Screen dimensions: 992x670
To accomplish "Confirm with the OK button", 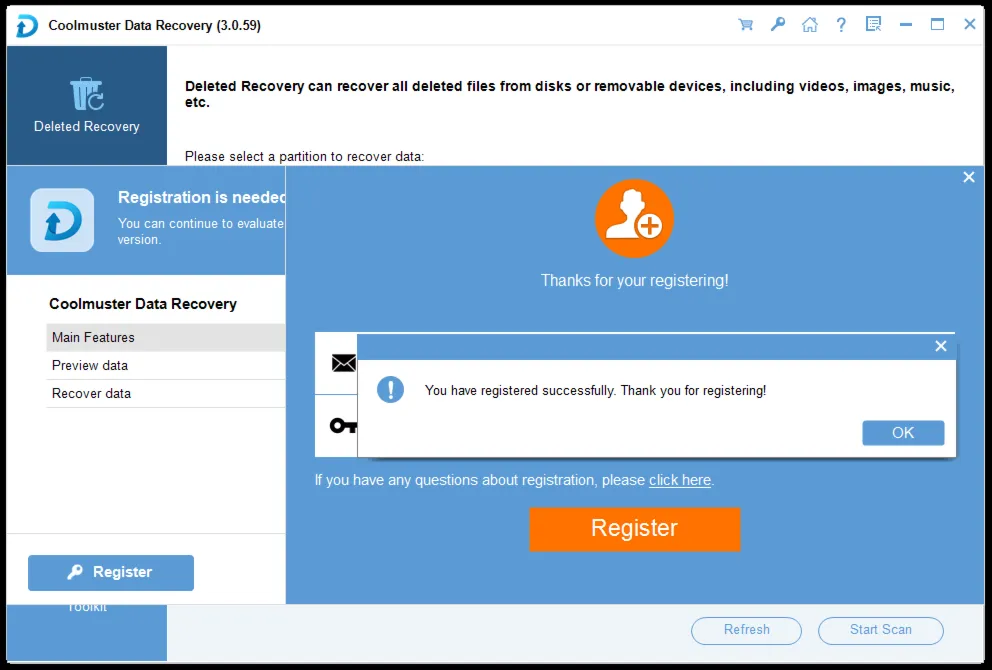I will (x=903, y=433).
